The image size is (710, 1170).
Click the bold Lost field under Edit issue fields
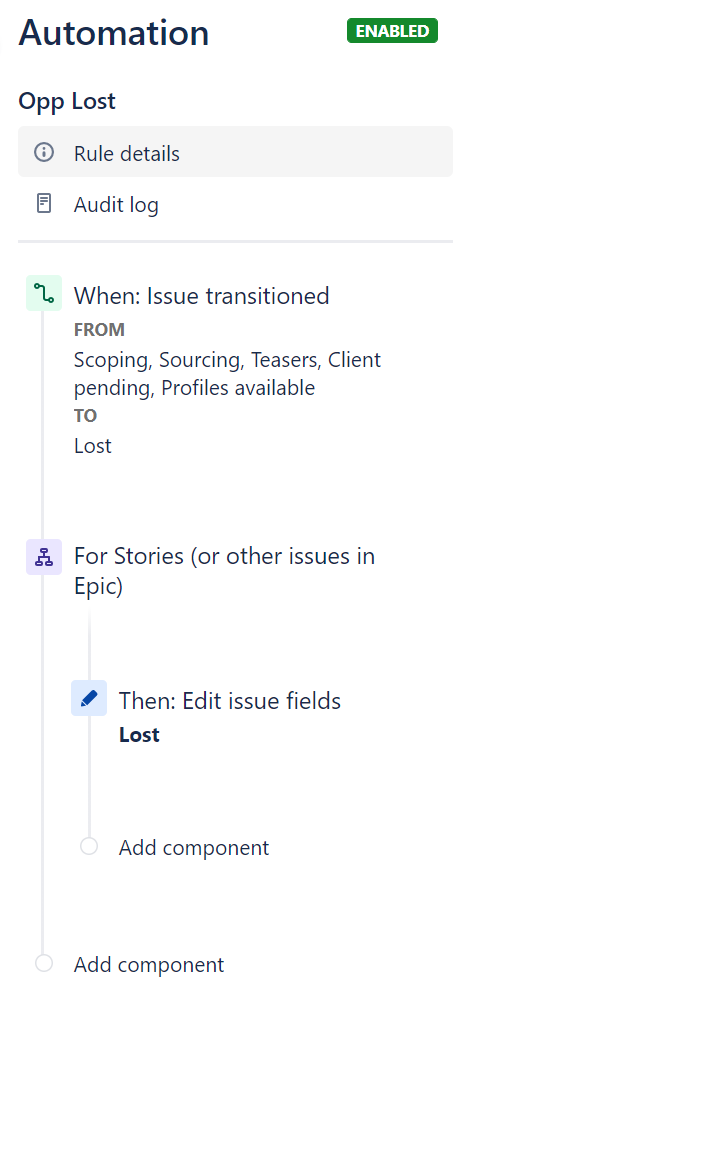tap(139, 735)
